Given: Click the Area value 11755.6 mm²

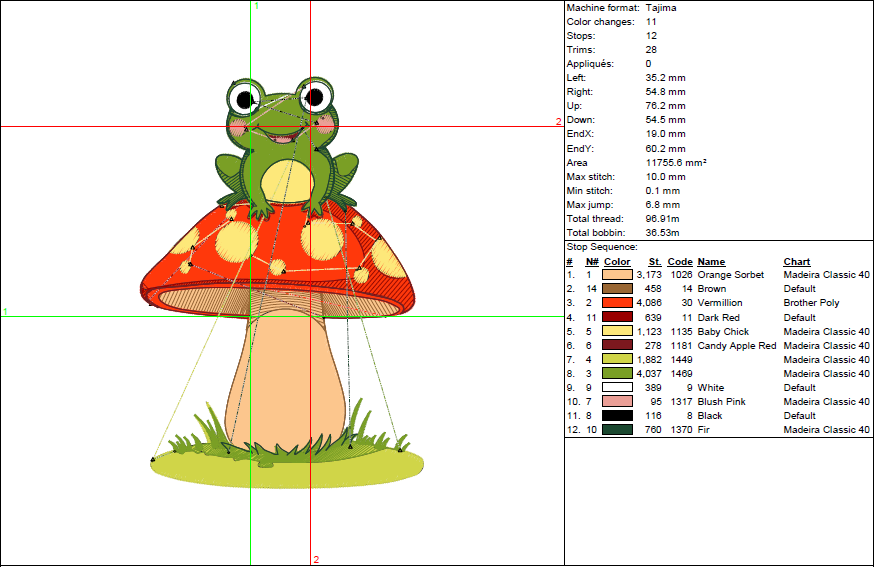Looking at the screenshot, I should coord(676,162).
